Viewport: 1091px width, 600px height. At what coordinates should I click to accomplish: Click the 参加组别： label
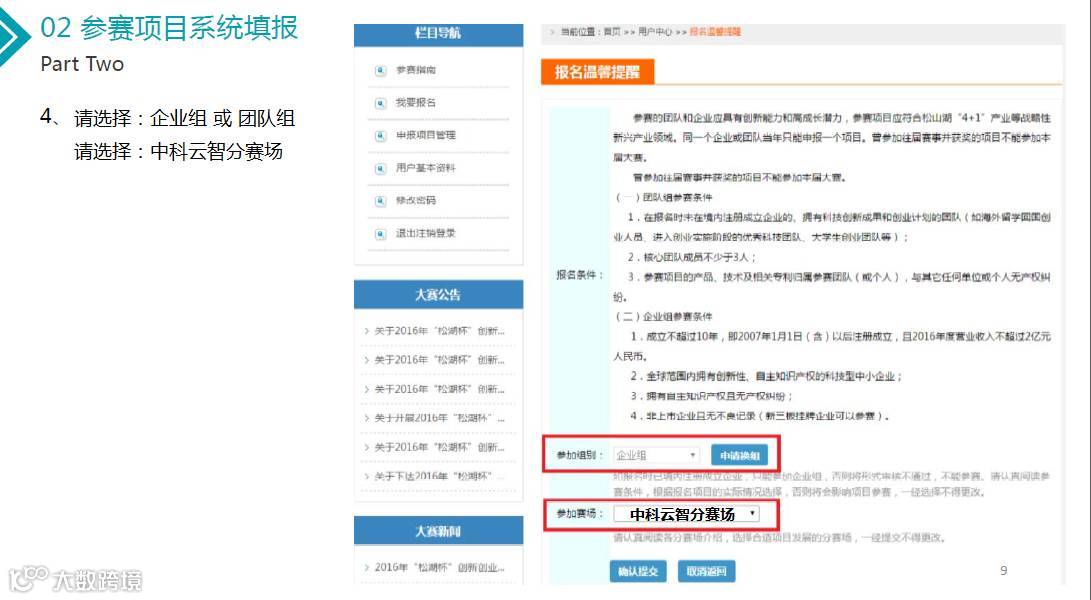(x=580, y=455)
